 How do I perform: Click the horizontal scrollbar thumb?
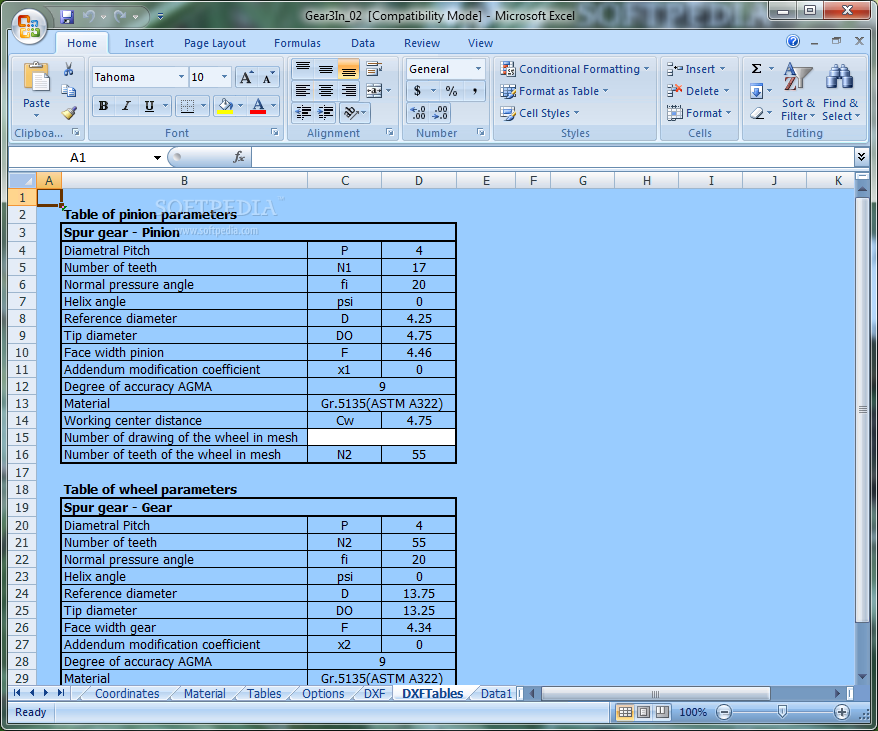[x=656, y=693]
